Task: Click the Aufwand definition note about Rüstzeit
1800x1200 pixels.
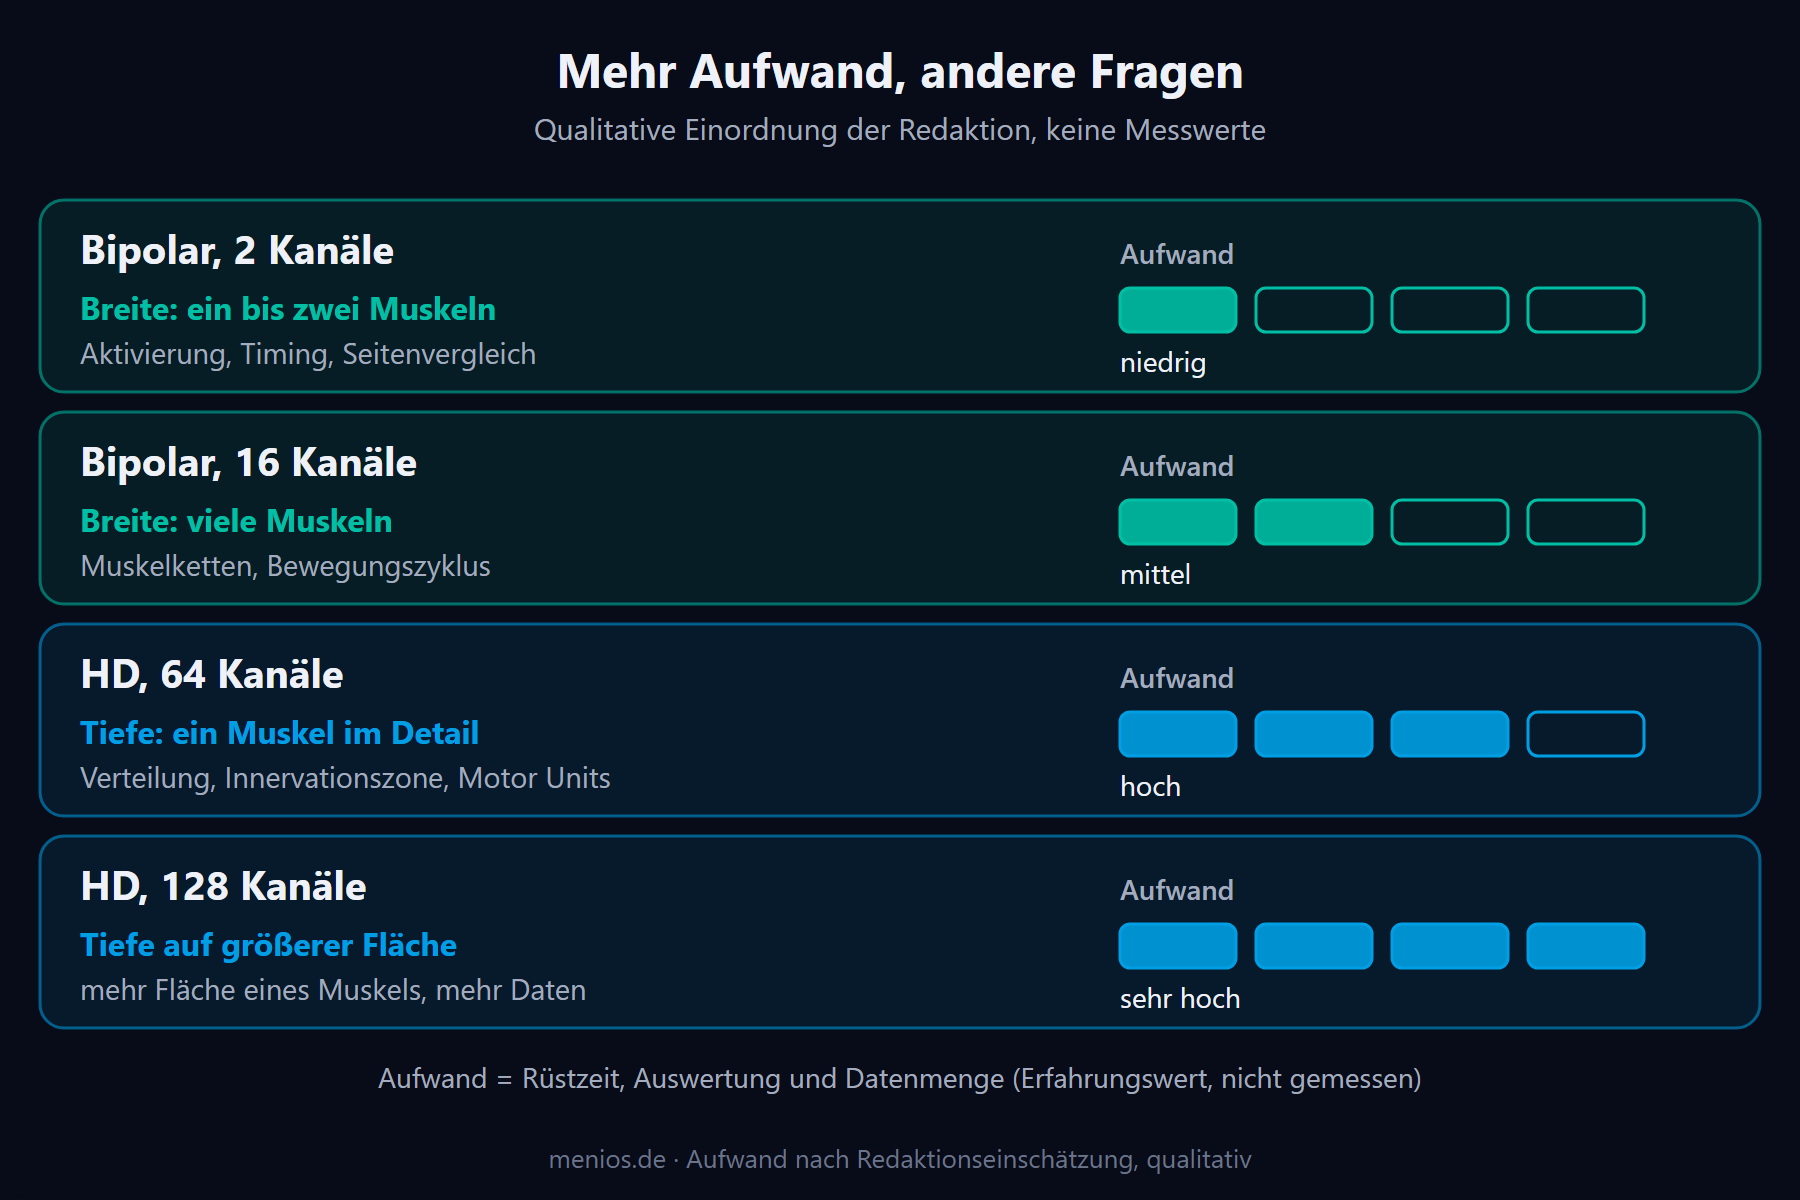Action: [x=900, y=1079]
